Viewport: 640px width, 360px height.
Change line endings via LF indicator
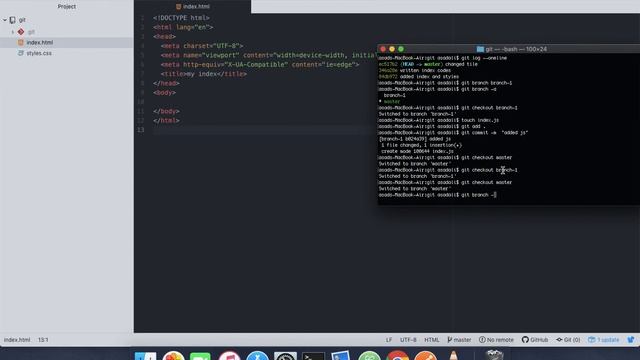389,340
